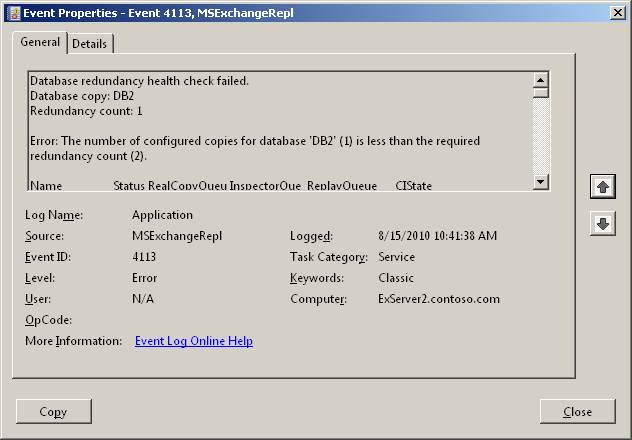Viewport: 632px width, 440px height.
Task: Click the MSExchangeRepl source value
Action: [x=177, y=236]
